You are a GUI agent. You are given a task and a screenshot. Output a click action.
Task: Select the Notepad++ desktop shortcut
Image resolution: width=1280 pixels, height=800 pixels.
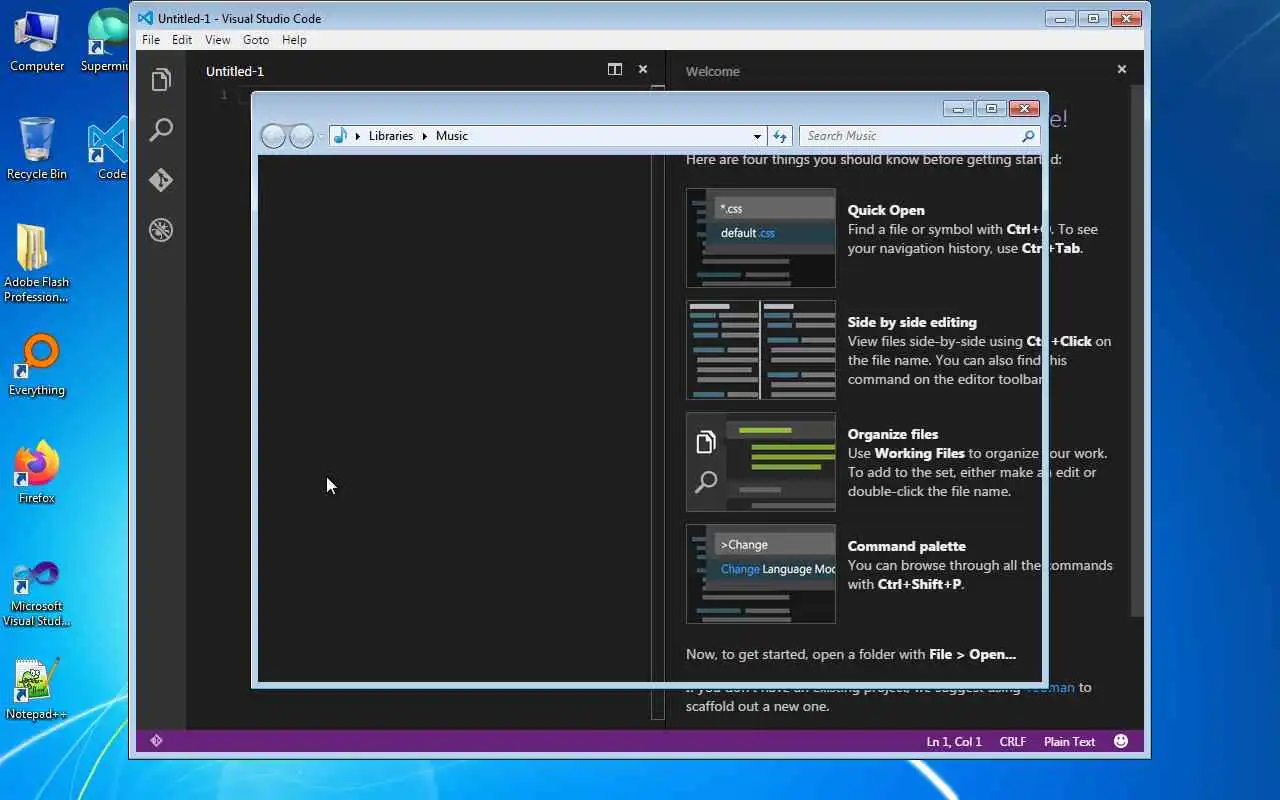point(37,690)
